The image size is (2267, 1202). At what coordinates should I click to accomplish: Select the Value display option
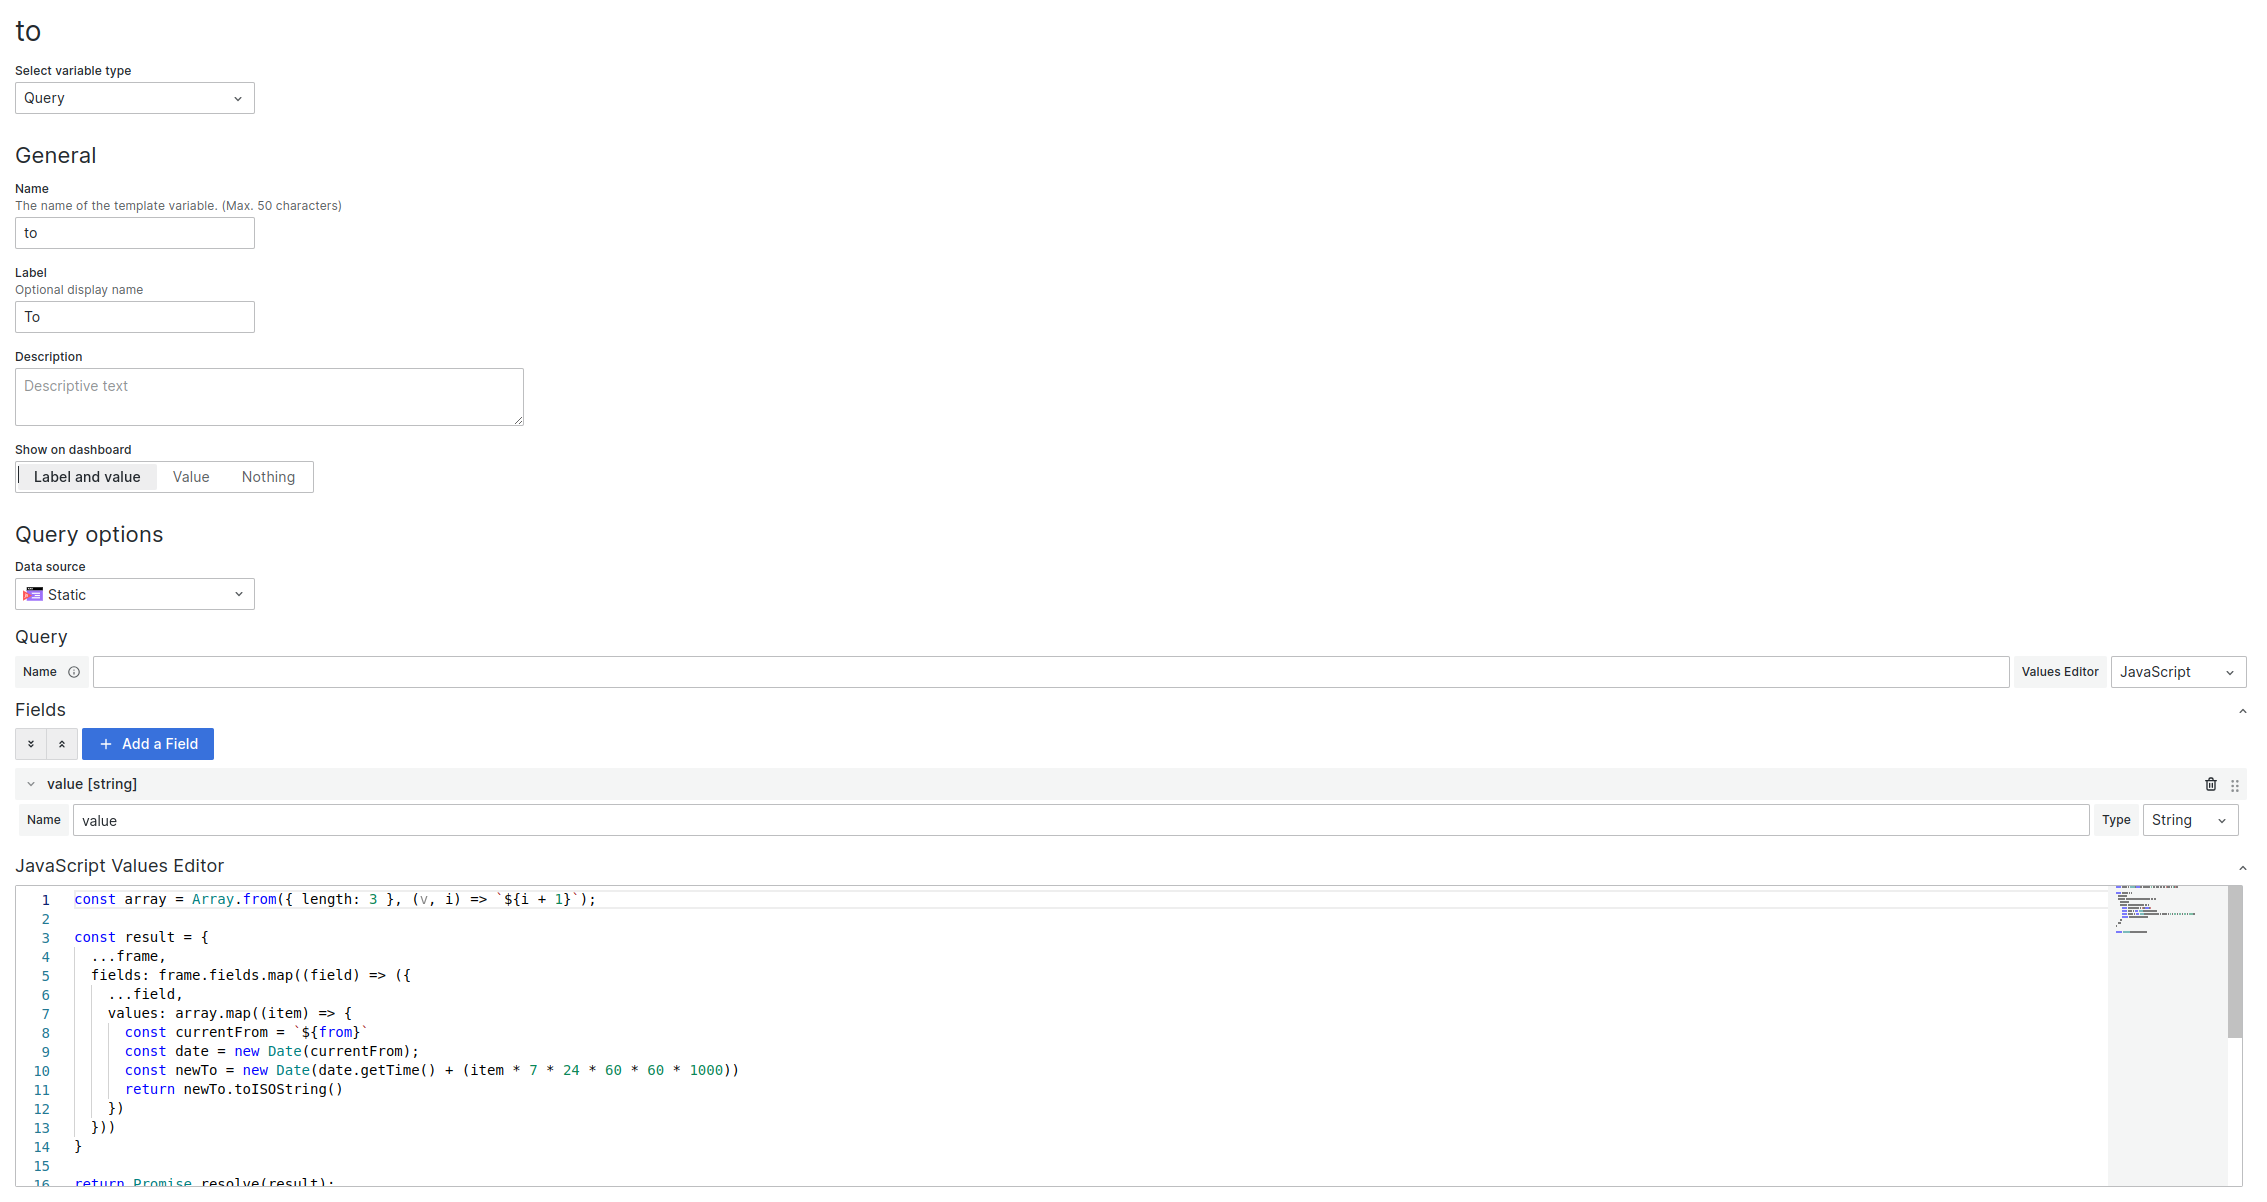pos(190,477)
